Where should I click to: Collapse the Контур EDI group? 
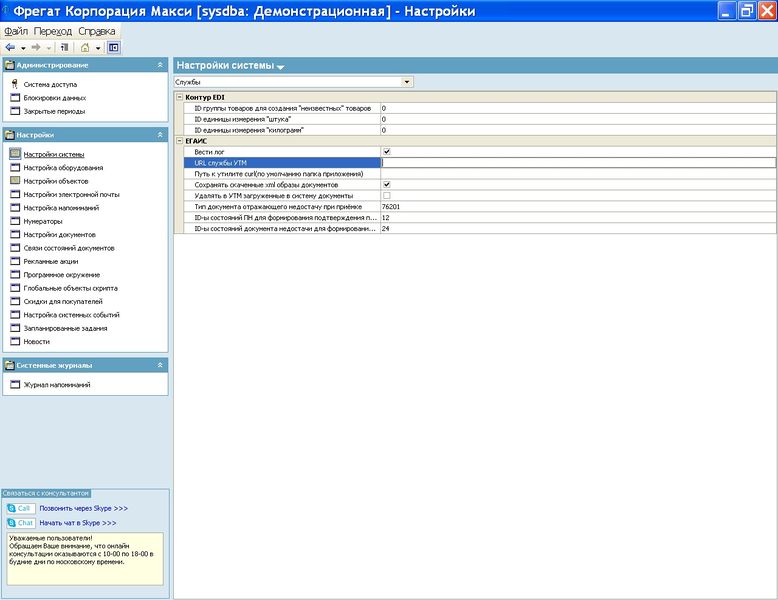[180, 97]
